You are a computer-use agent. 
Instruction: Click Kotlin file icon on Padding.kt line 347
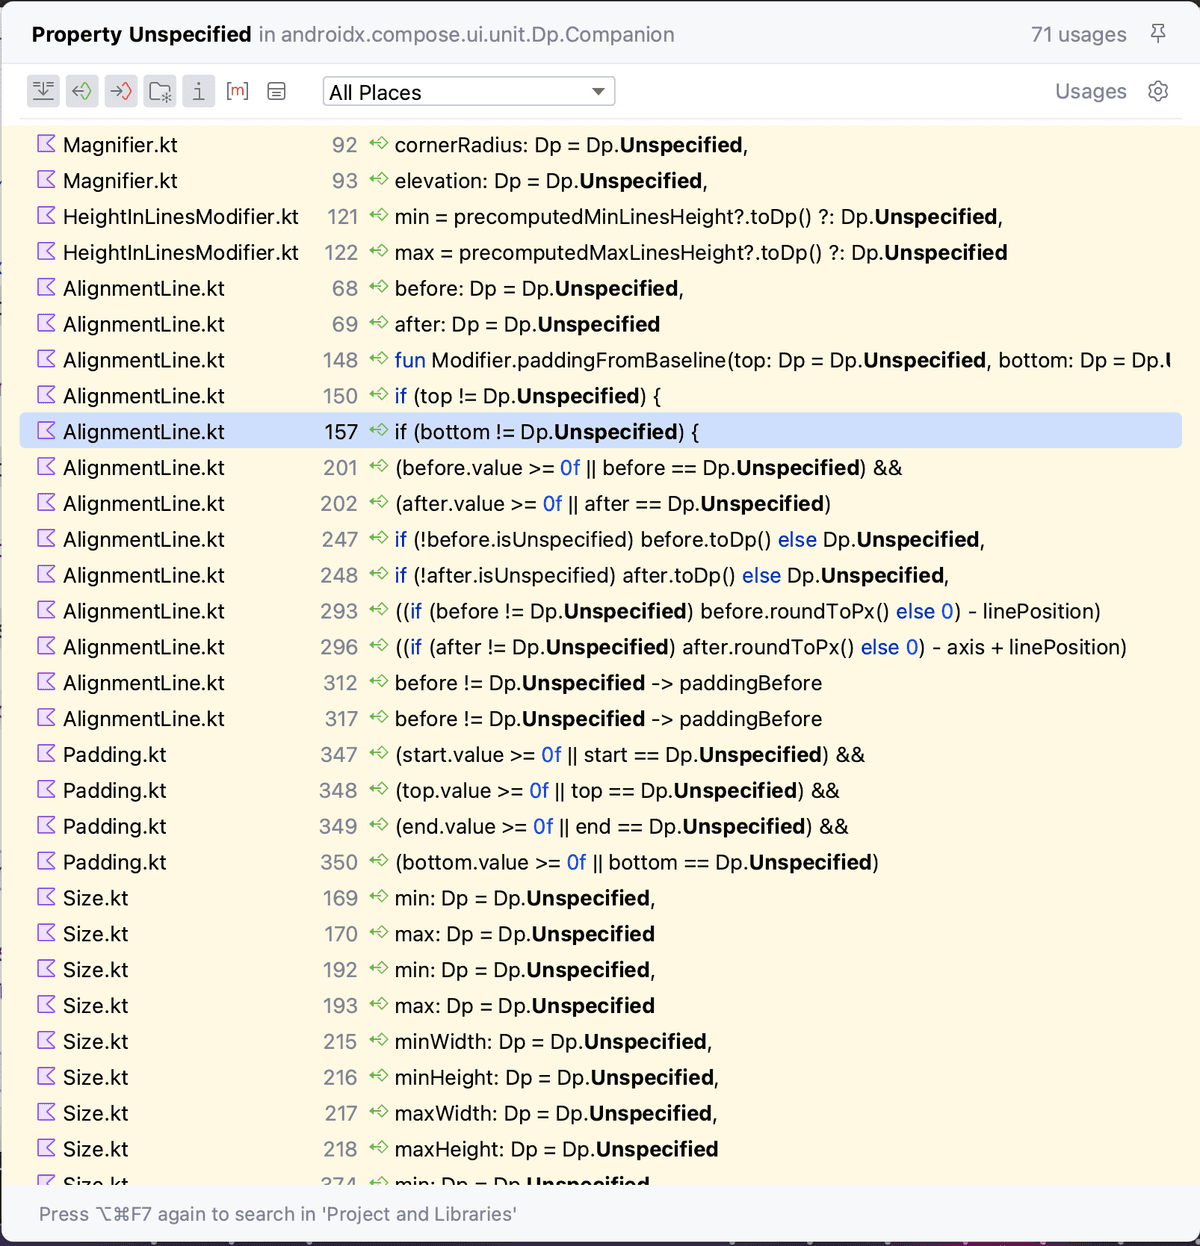tap(46, 754)
